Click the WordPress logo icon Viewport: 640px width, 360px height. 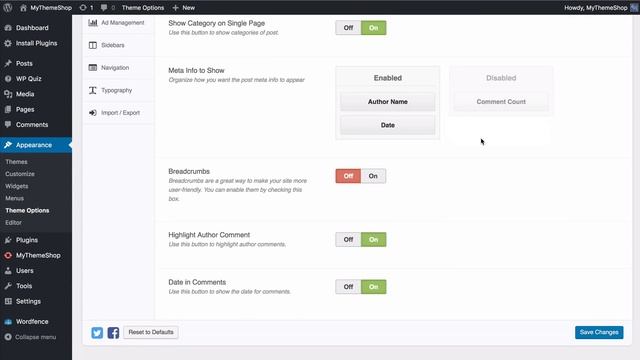[7, 7]
